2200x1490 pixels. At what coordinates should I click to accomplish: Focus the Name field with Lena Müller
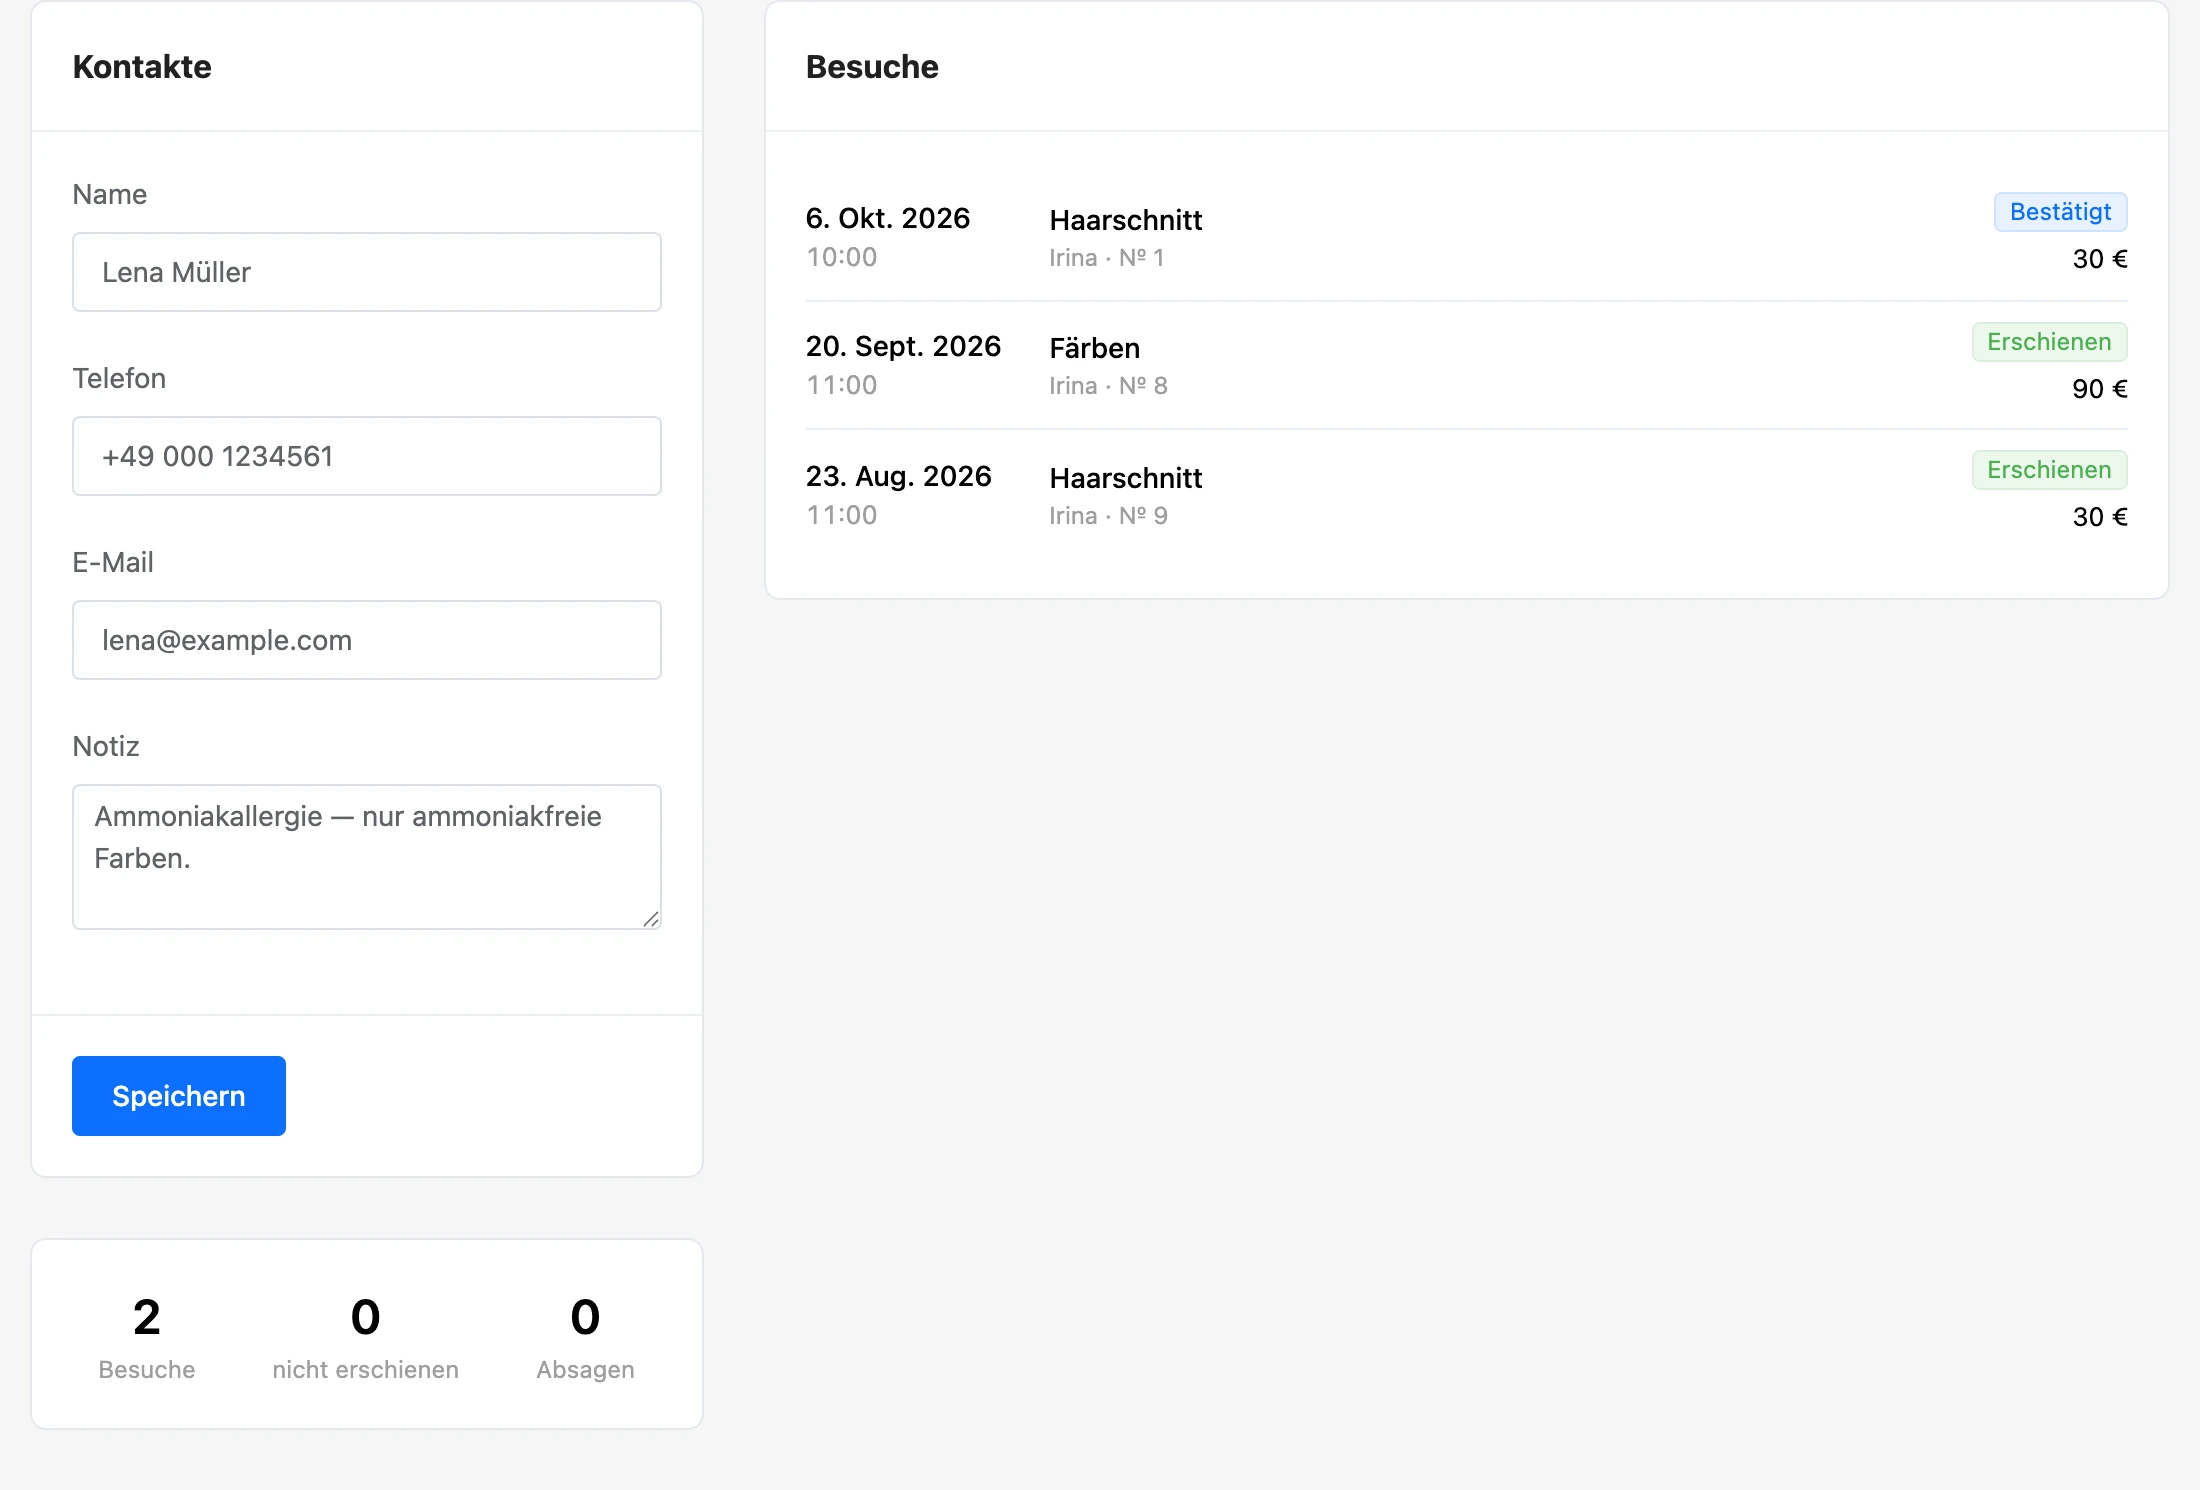point(367,272)
